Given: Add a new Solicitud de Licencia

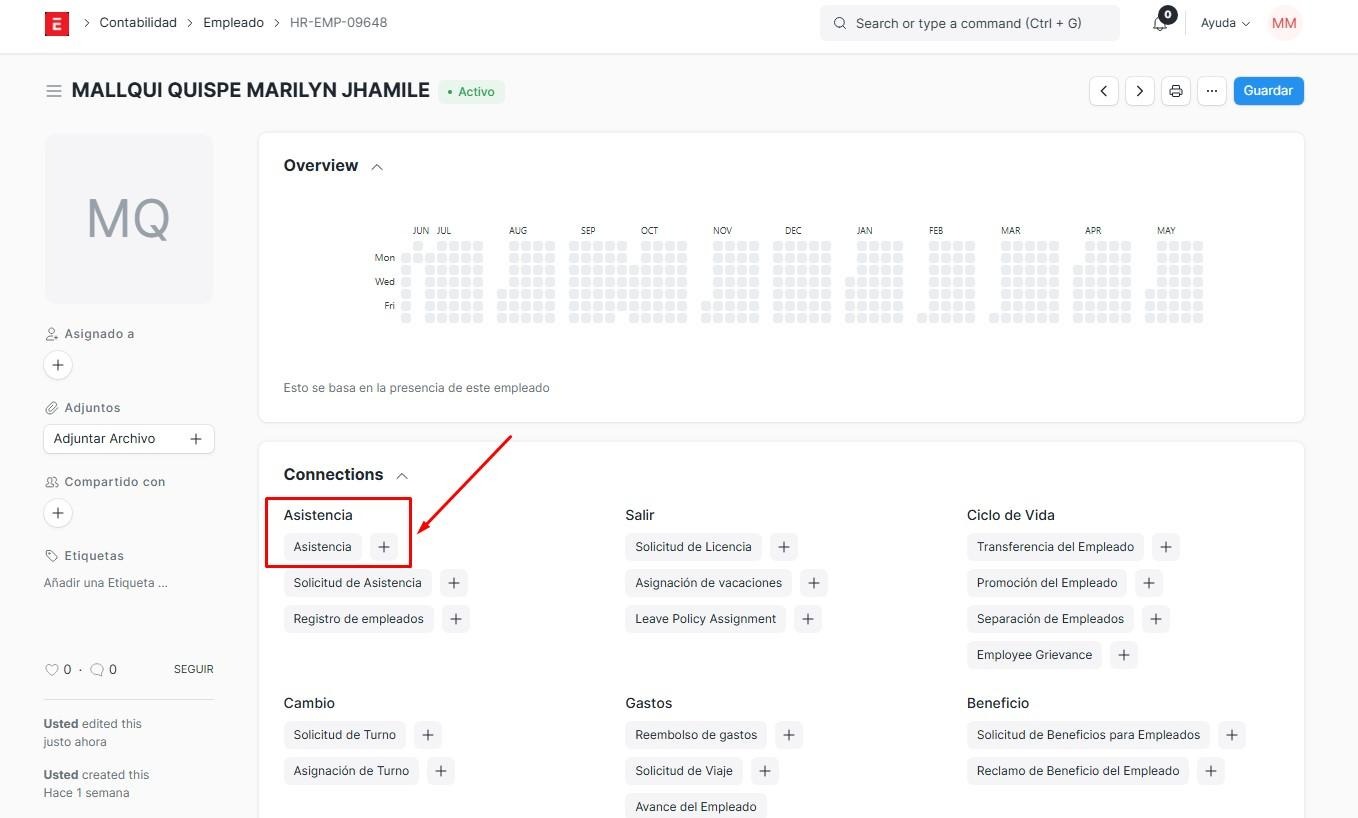Looking at the screenshot, I should [x=784, y=547].
